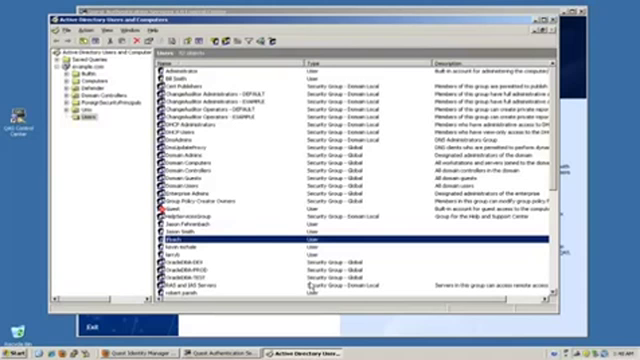Select the DnsAdmins group row
The width and height of the screenshot is (640, 360).
353,140
